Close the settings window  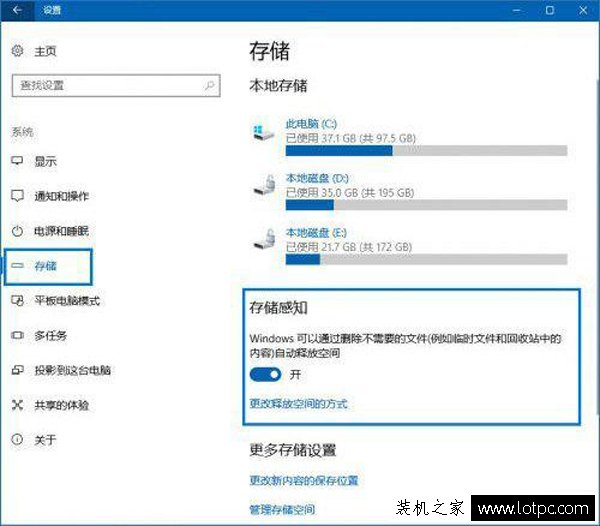[x=583, y=10]
